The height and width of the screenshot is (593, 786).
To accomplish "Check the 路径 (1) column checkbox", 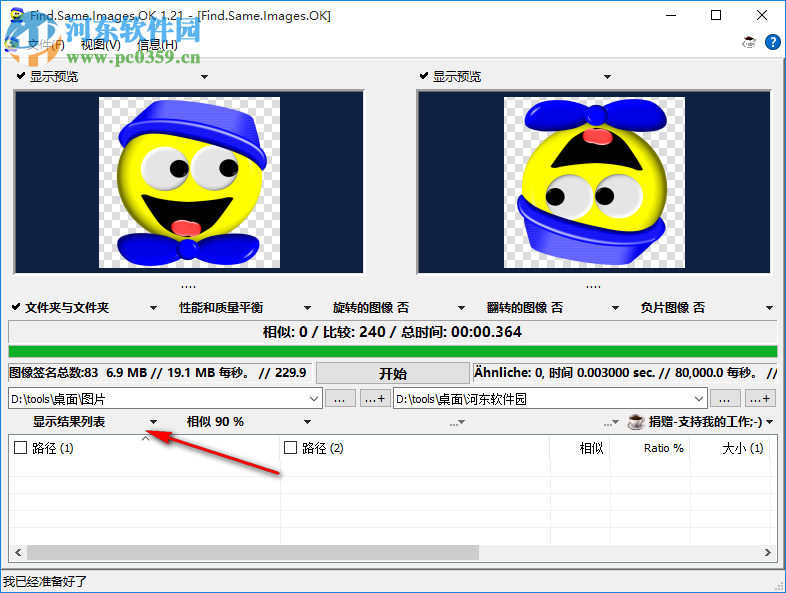I will pyautogui.click(x=21, y=447).
